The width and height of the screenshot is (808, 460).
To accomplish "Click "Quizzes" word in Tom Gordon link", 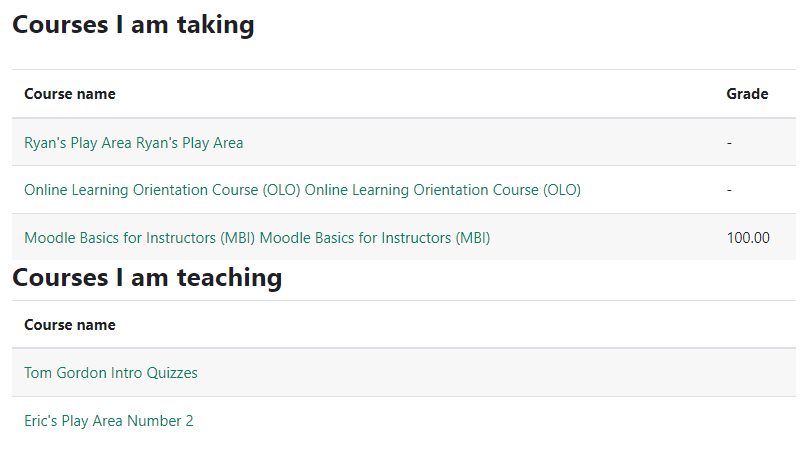I will click(x=172, y=373).
